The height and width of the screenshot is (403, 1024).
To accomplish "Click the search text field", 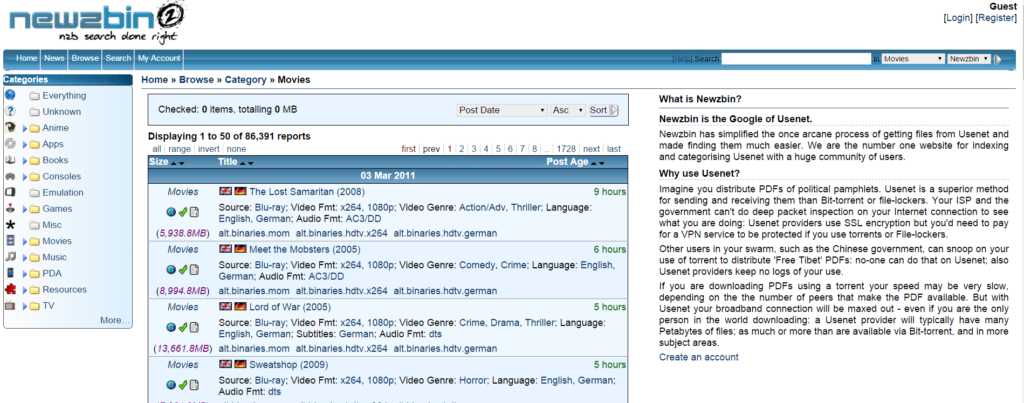I will click(796, 59).
